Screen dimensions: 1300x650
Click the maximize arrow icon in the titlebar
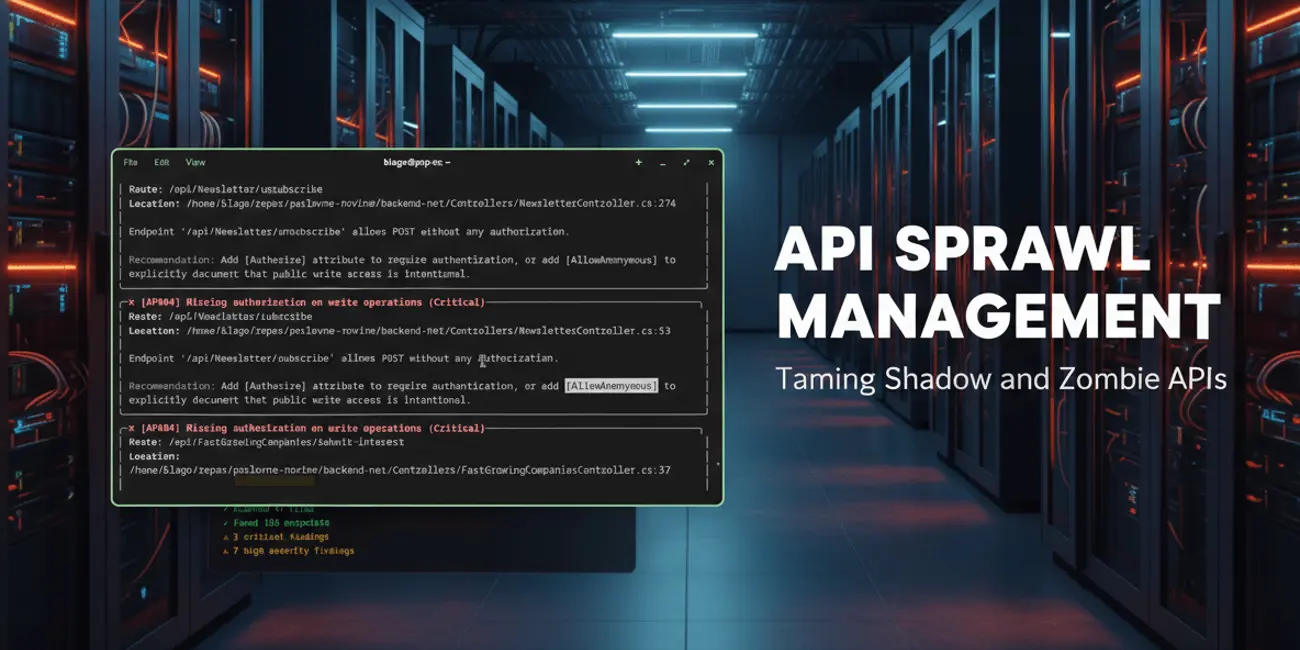click(687, 162)
